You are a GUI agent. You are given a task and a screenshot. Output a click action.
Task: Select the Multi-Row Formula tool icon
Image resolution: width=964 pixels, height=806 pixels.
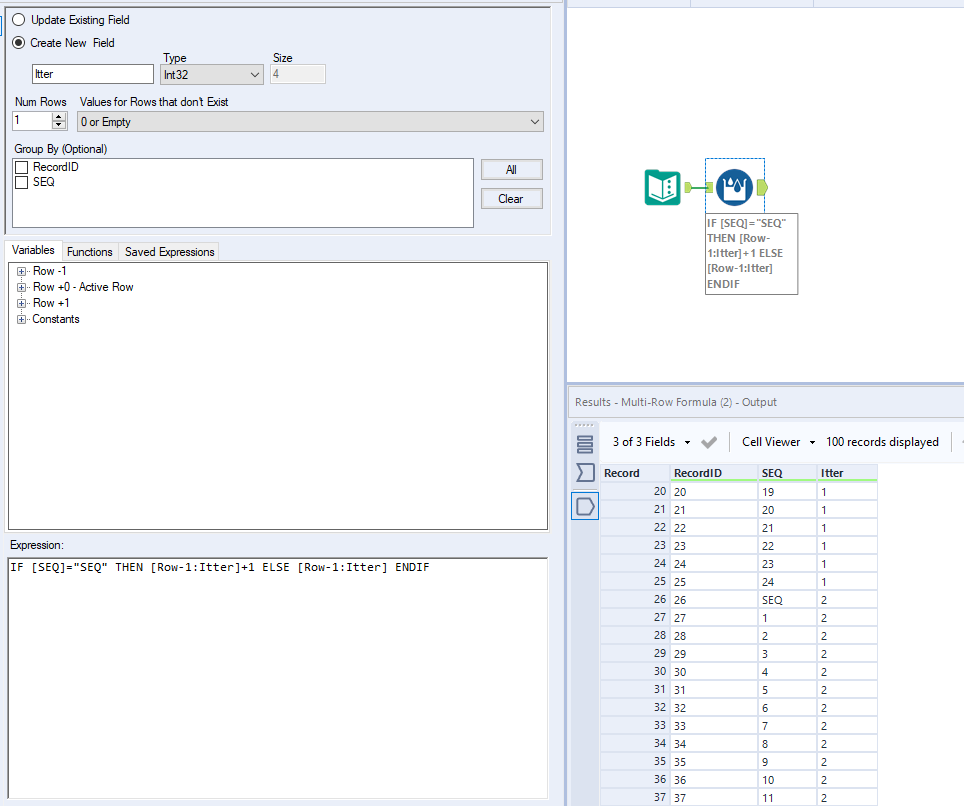point(735,187)
